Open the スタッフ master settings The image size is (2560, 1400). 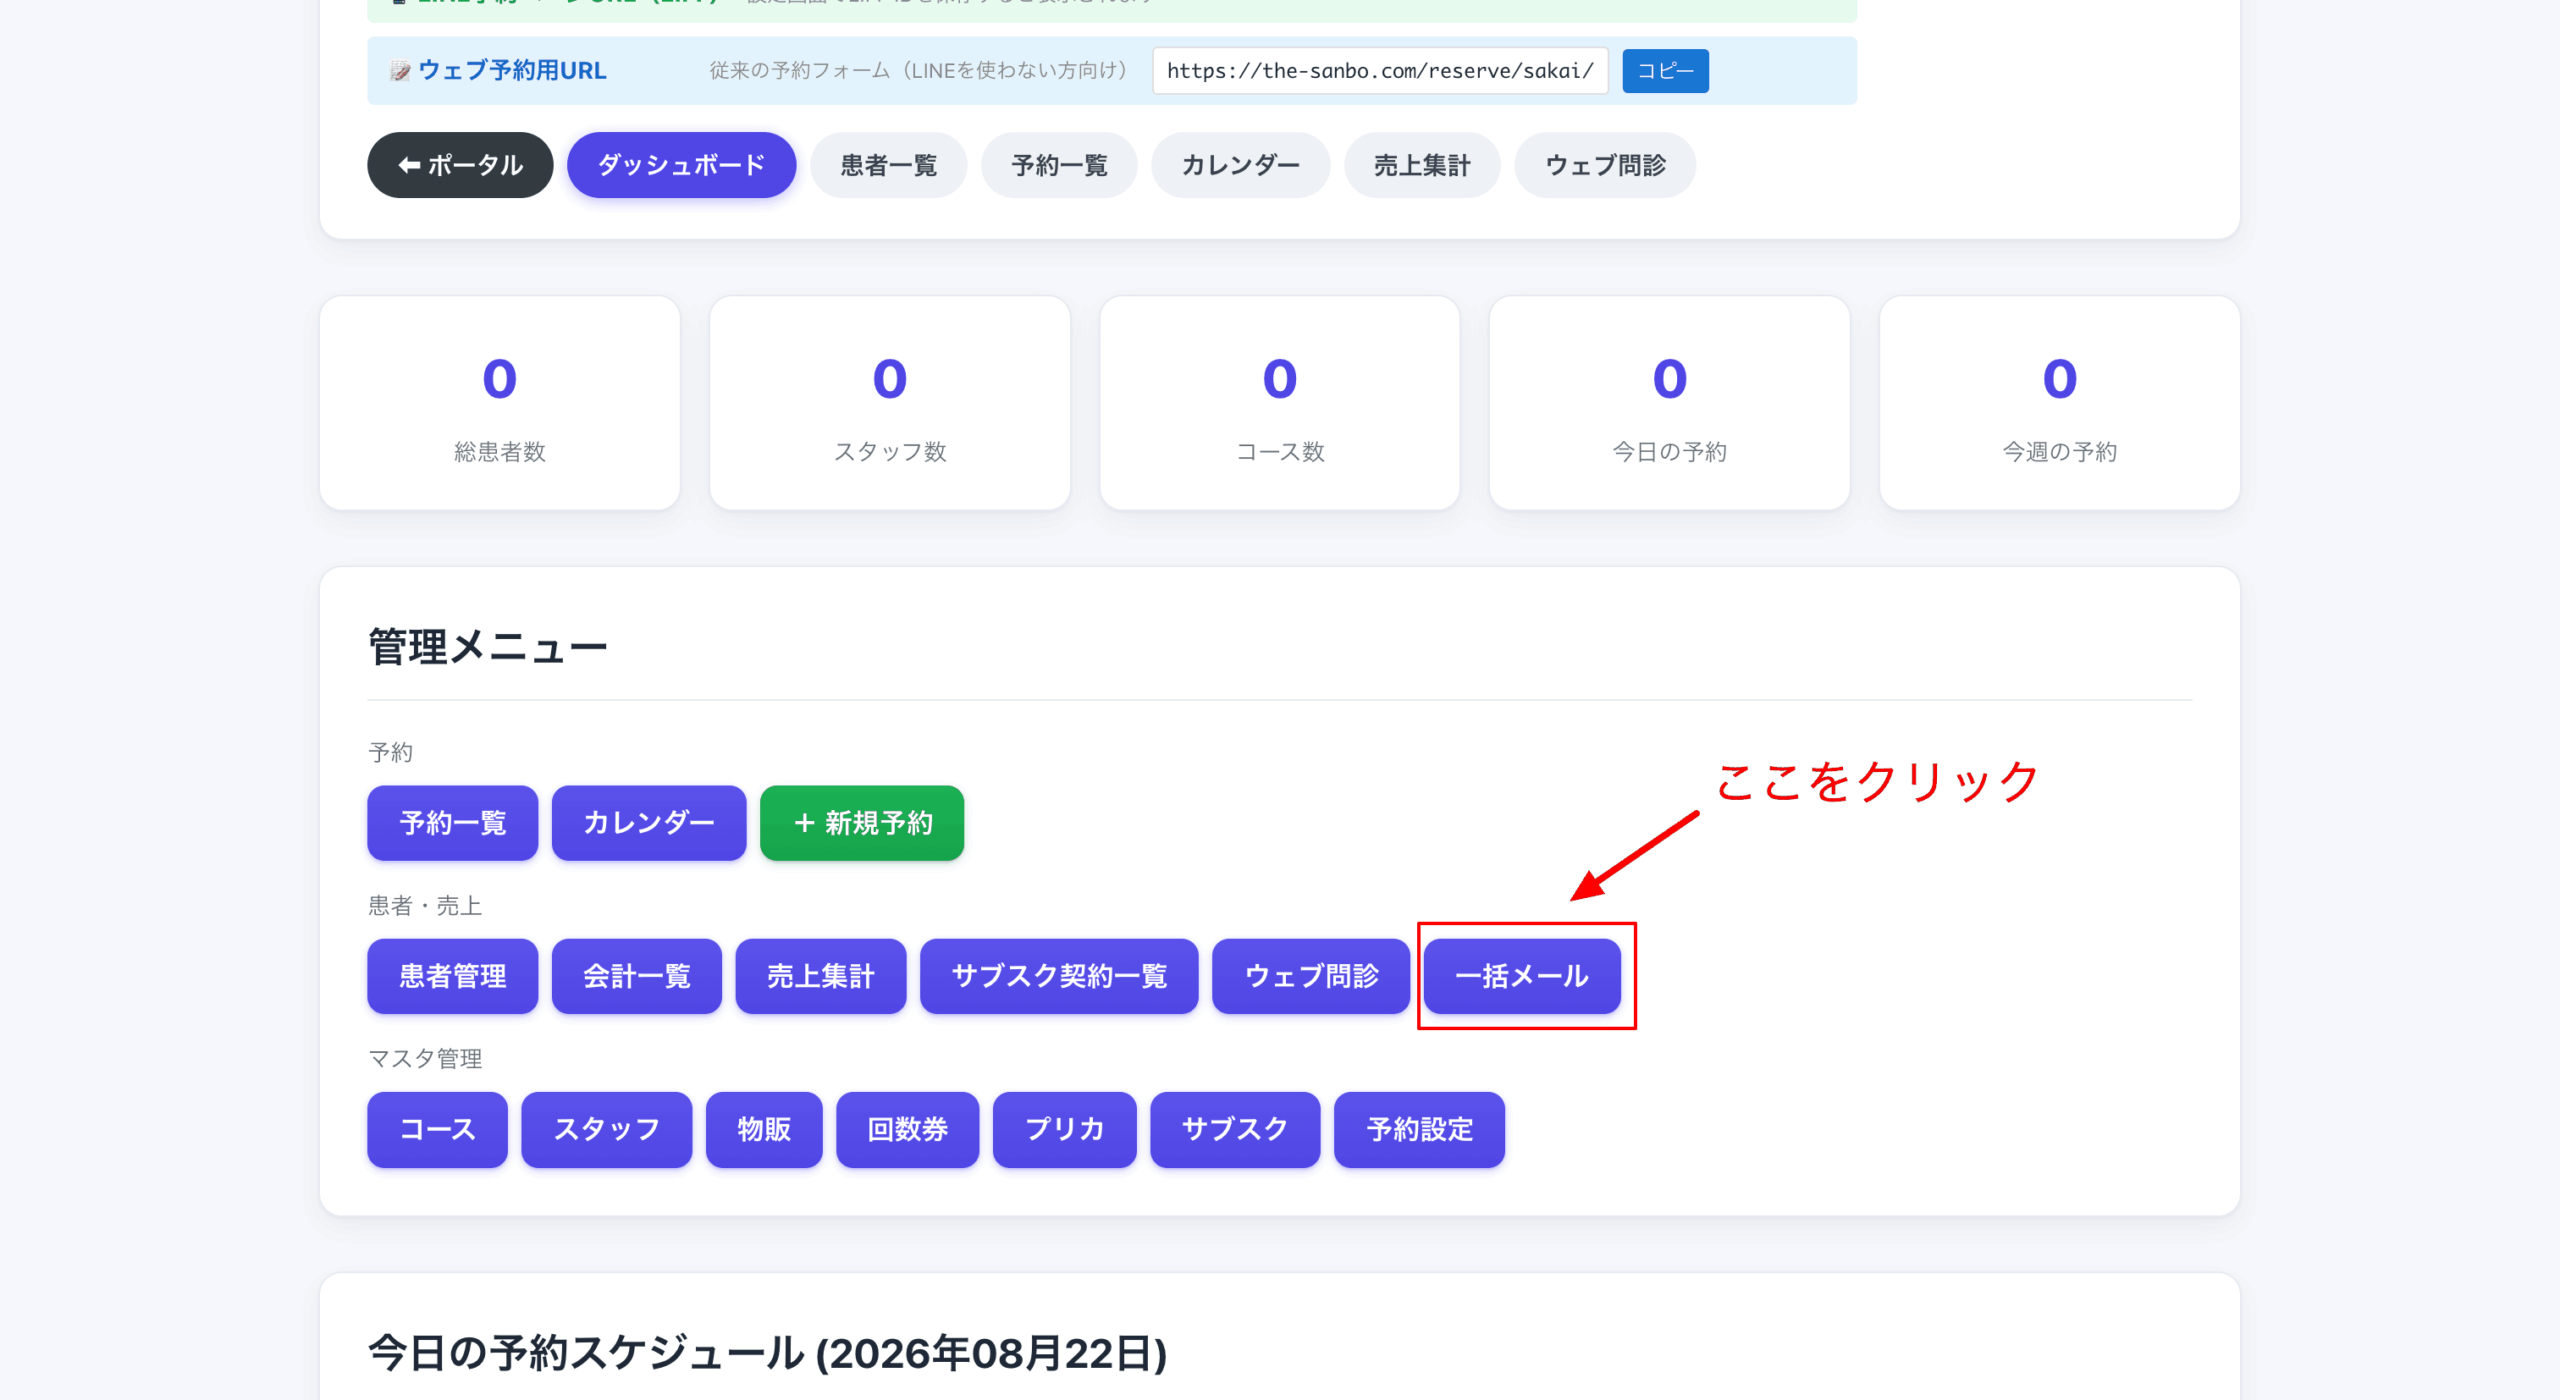(x=606, y=1130)
